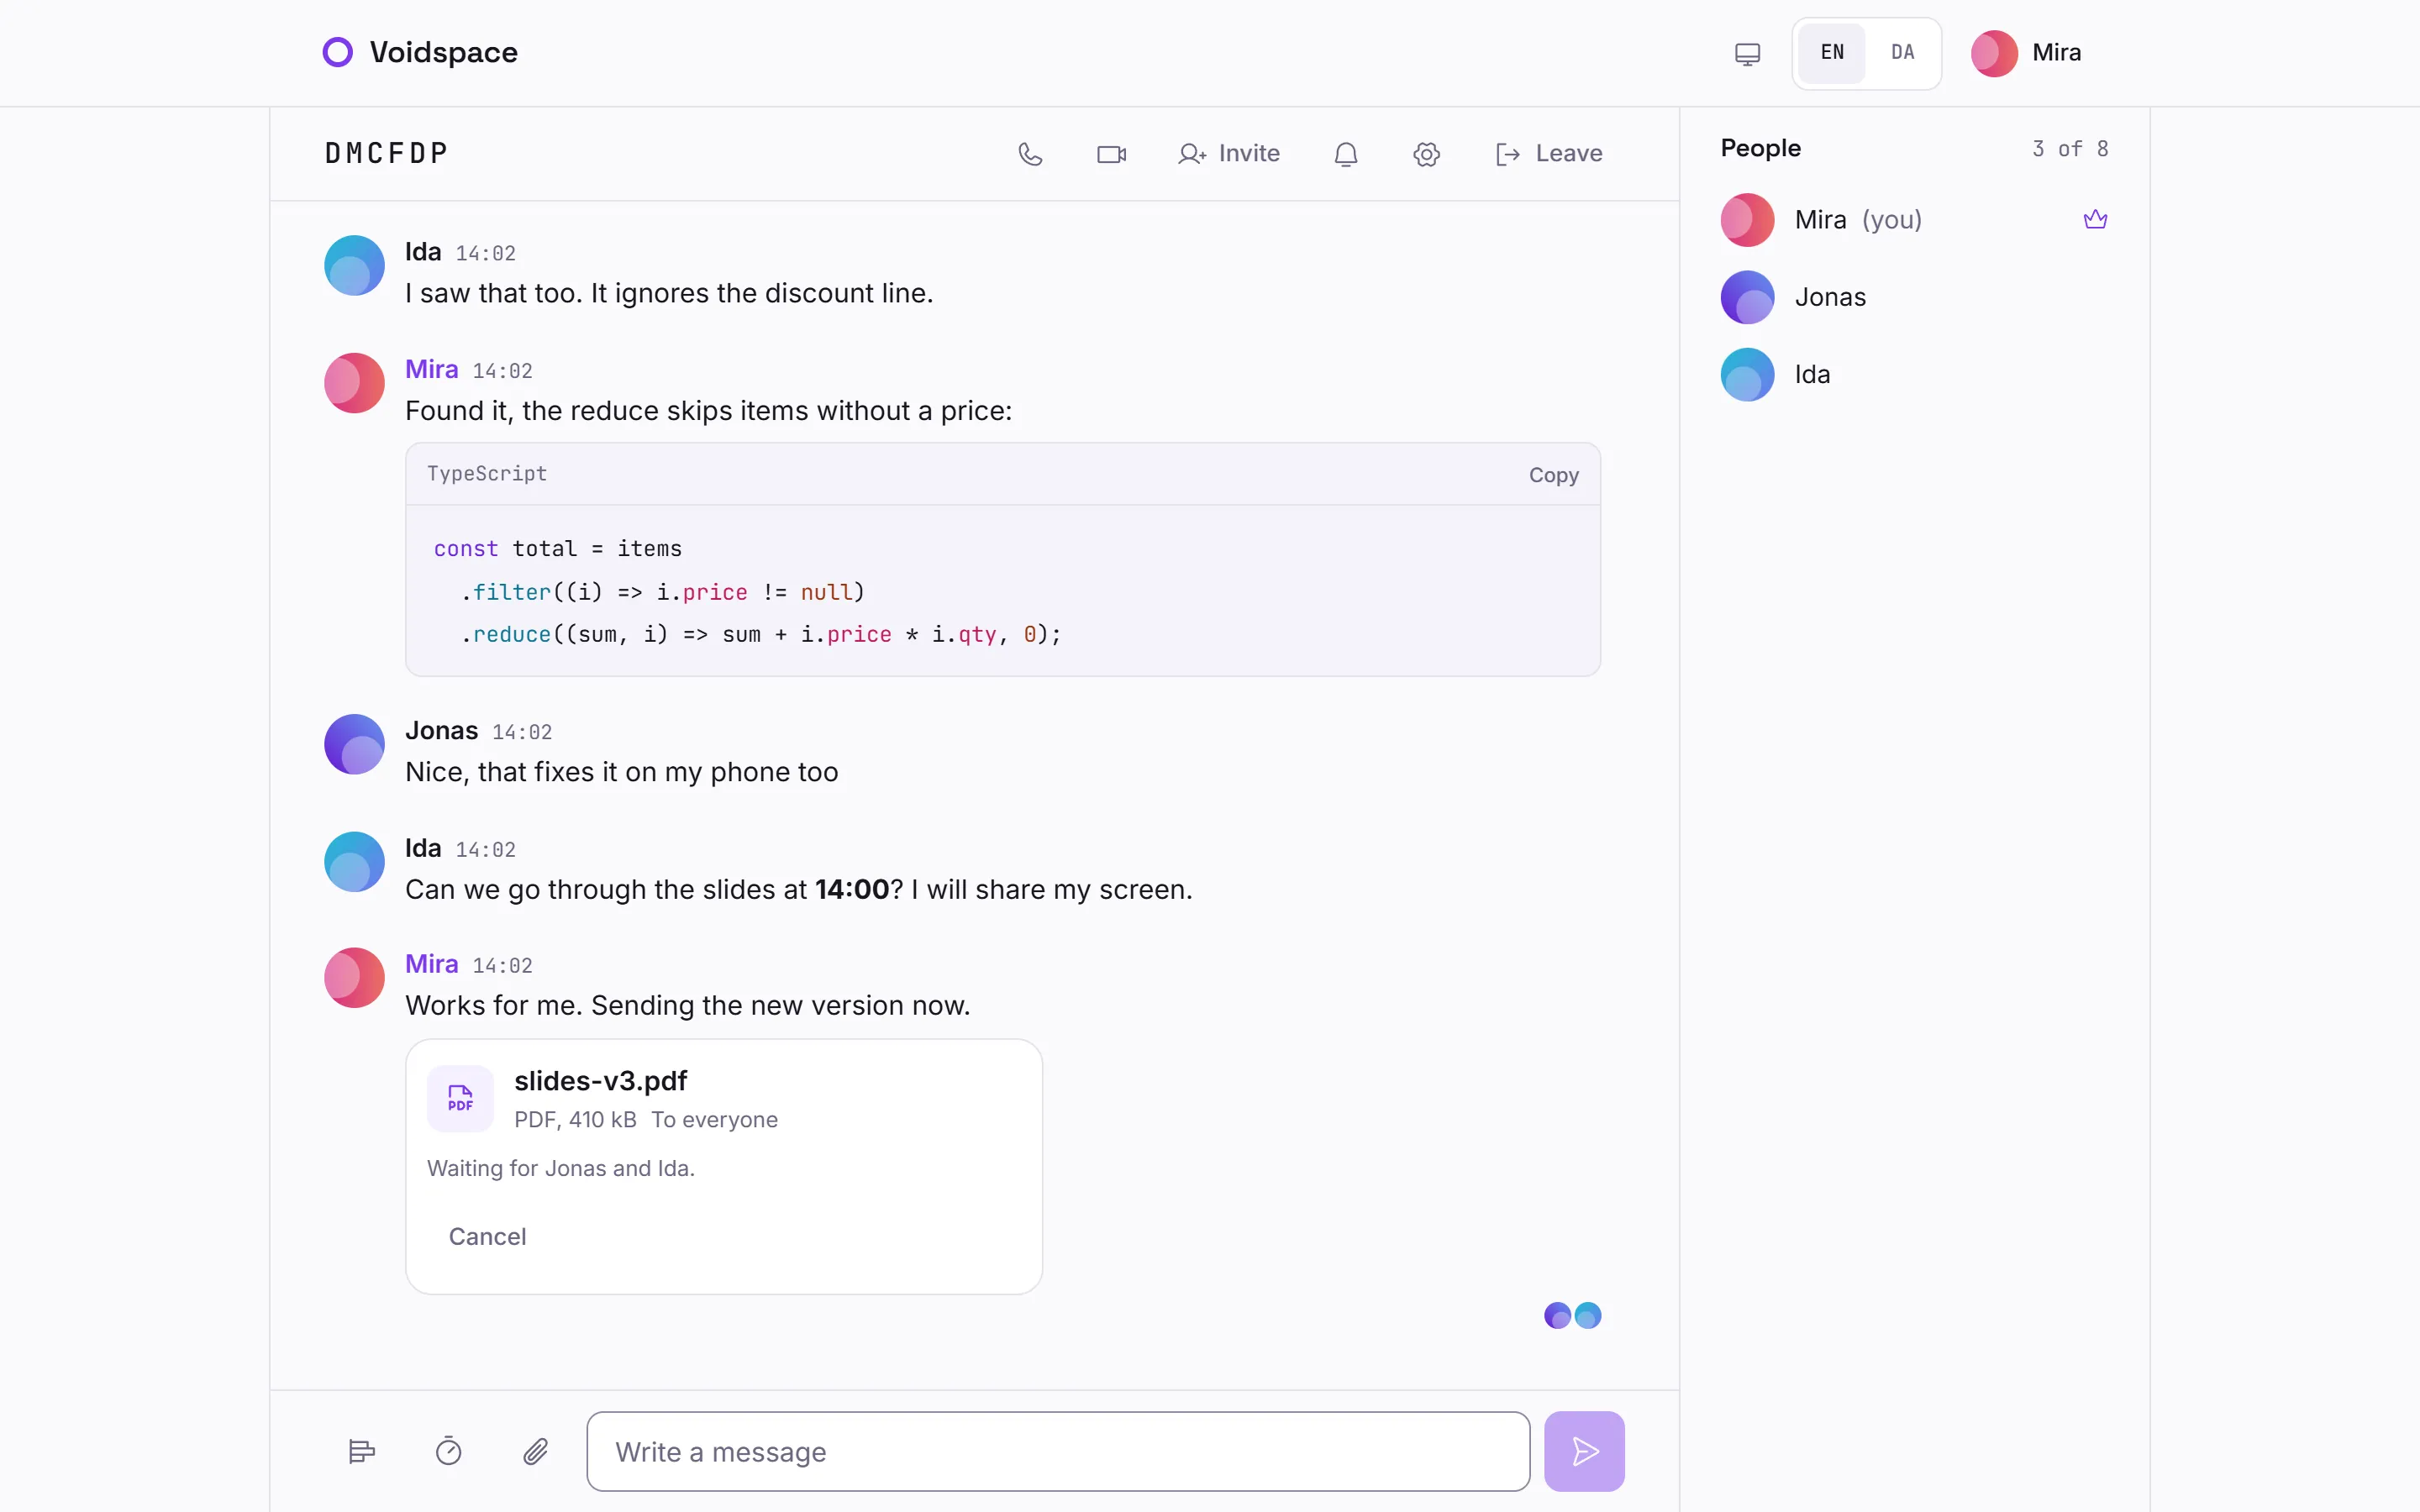
Task: Click 'I saw that too' message from Ida
Action: 669,293
